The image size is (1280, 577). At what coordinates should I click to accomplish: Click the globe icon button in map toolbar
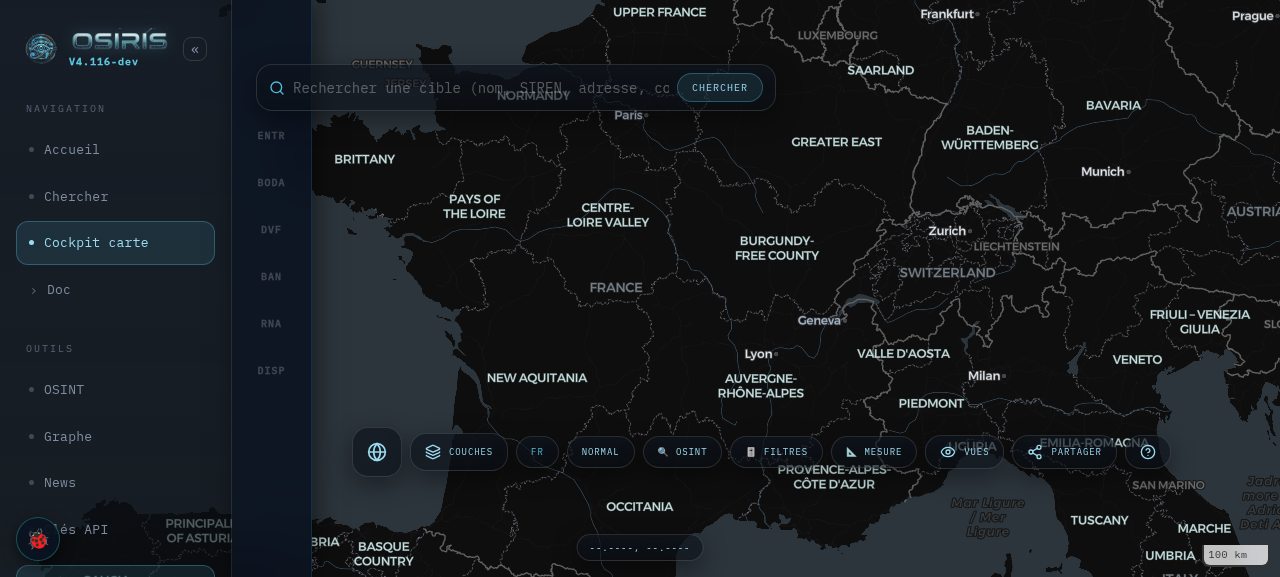coord(377,452)
